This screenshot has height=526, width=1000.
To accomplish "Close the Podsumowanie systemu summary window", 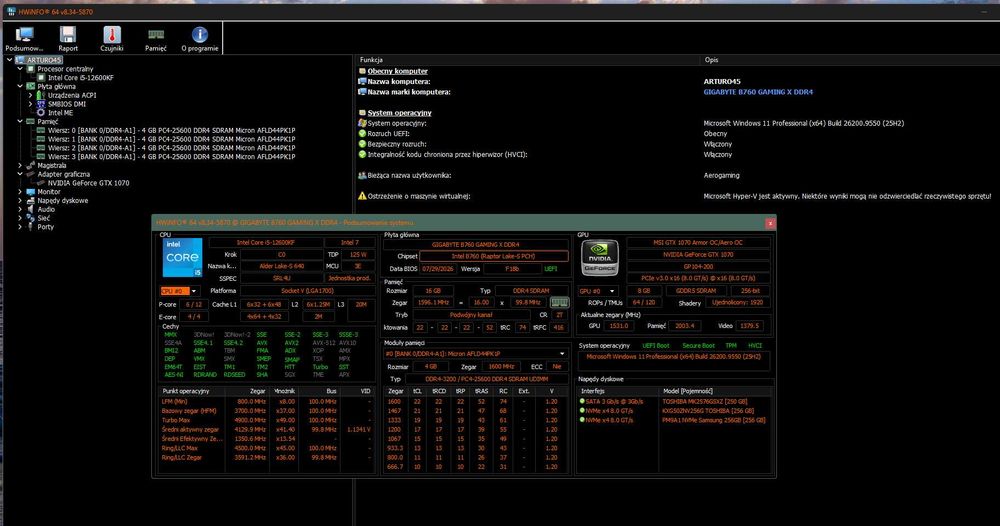I will coord(770,223).
